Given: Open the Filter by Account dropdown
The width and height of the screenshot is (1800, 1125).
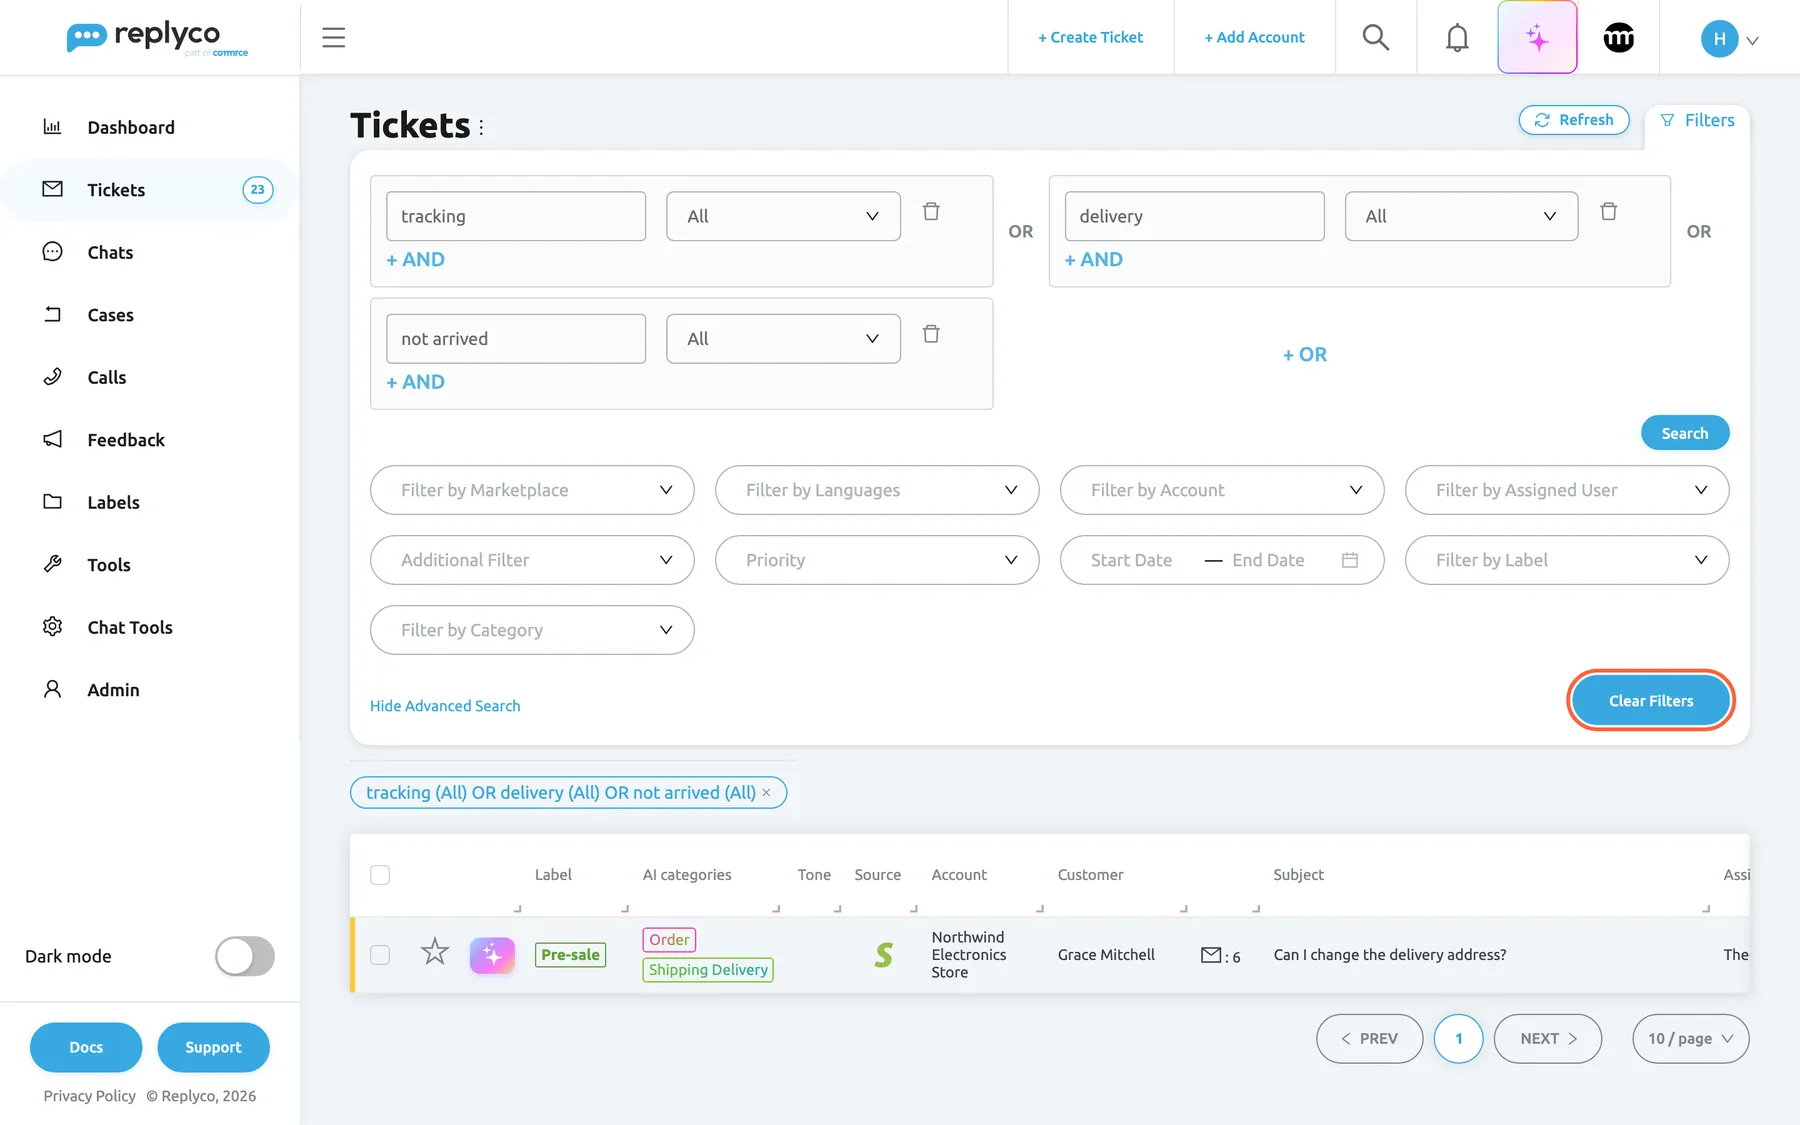Looking at the screenshot, I should 1222,490.
